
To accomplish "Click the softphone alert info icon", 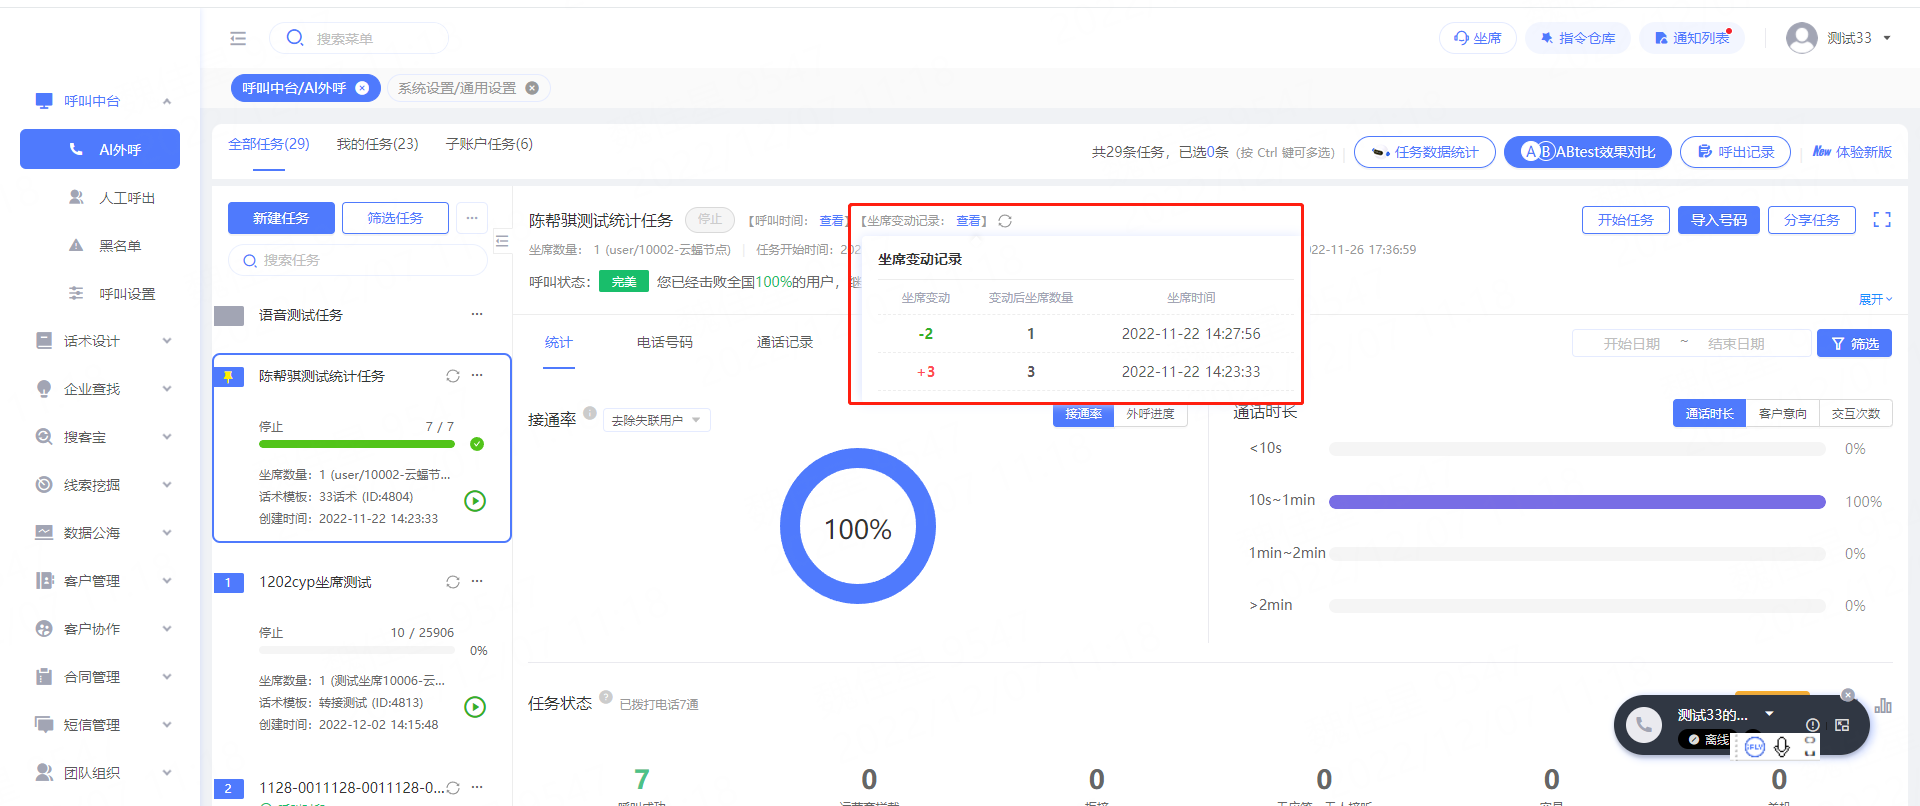I will (1812, 725).
